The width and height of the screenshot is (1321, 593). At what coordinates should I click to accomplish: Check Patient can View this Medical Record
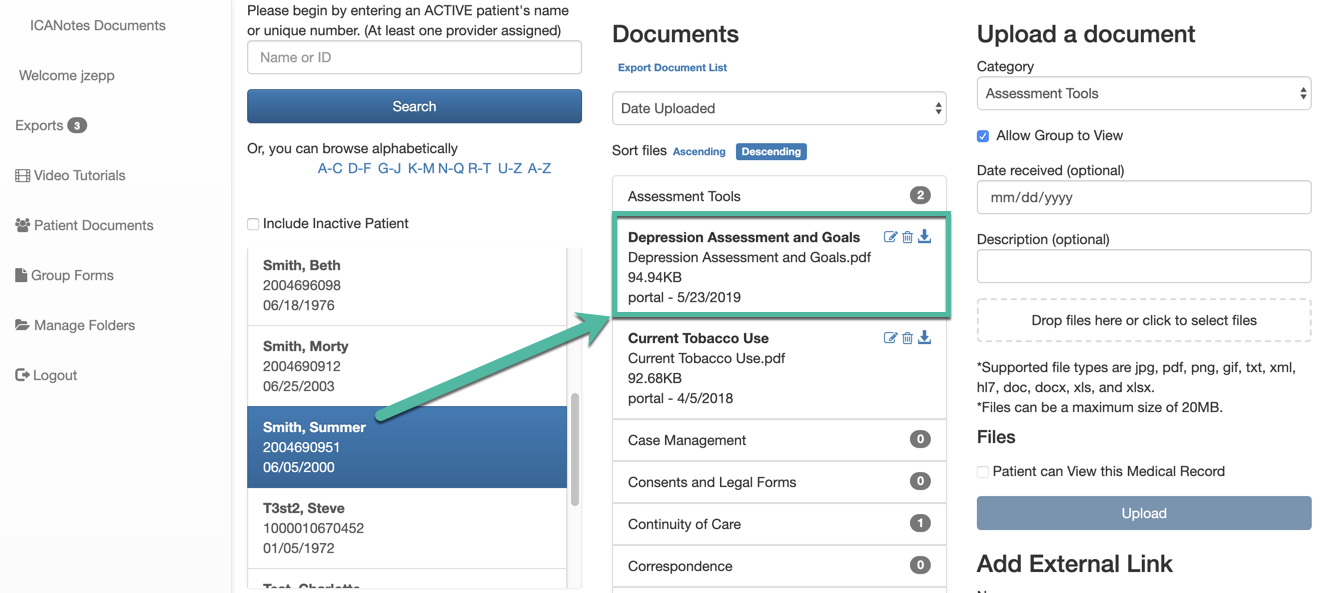click(983, 471)
